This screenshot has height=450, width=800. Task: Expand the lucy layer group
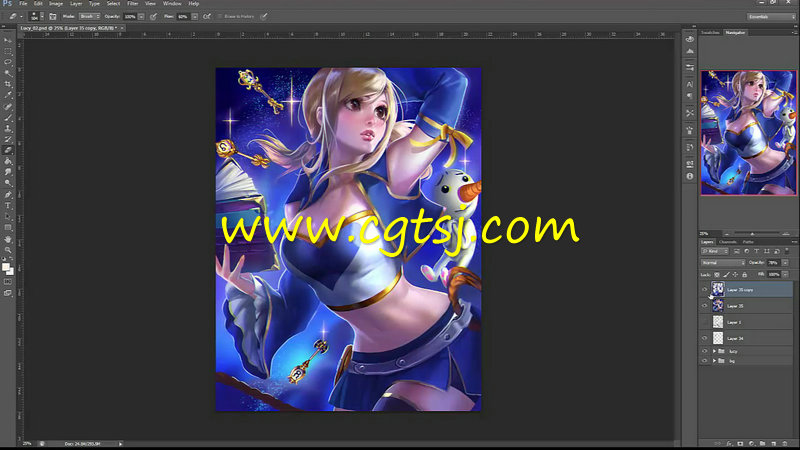(714, 351)
